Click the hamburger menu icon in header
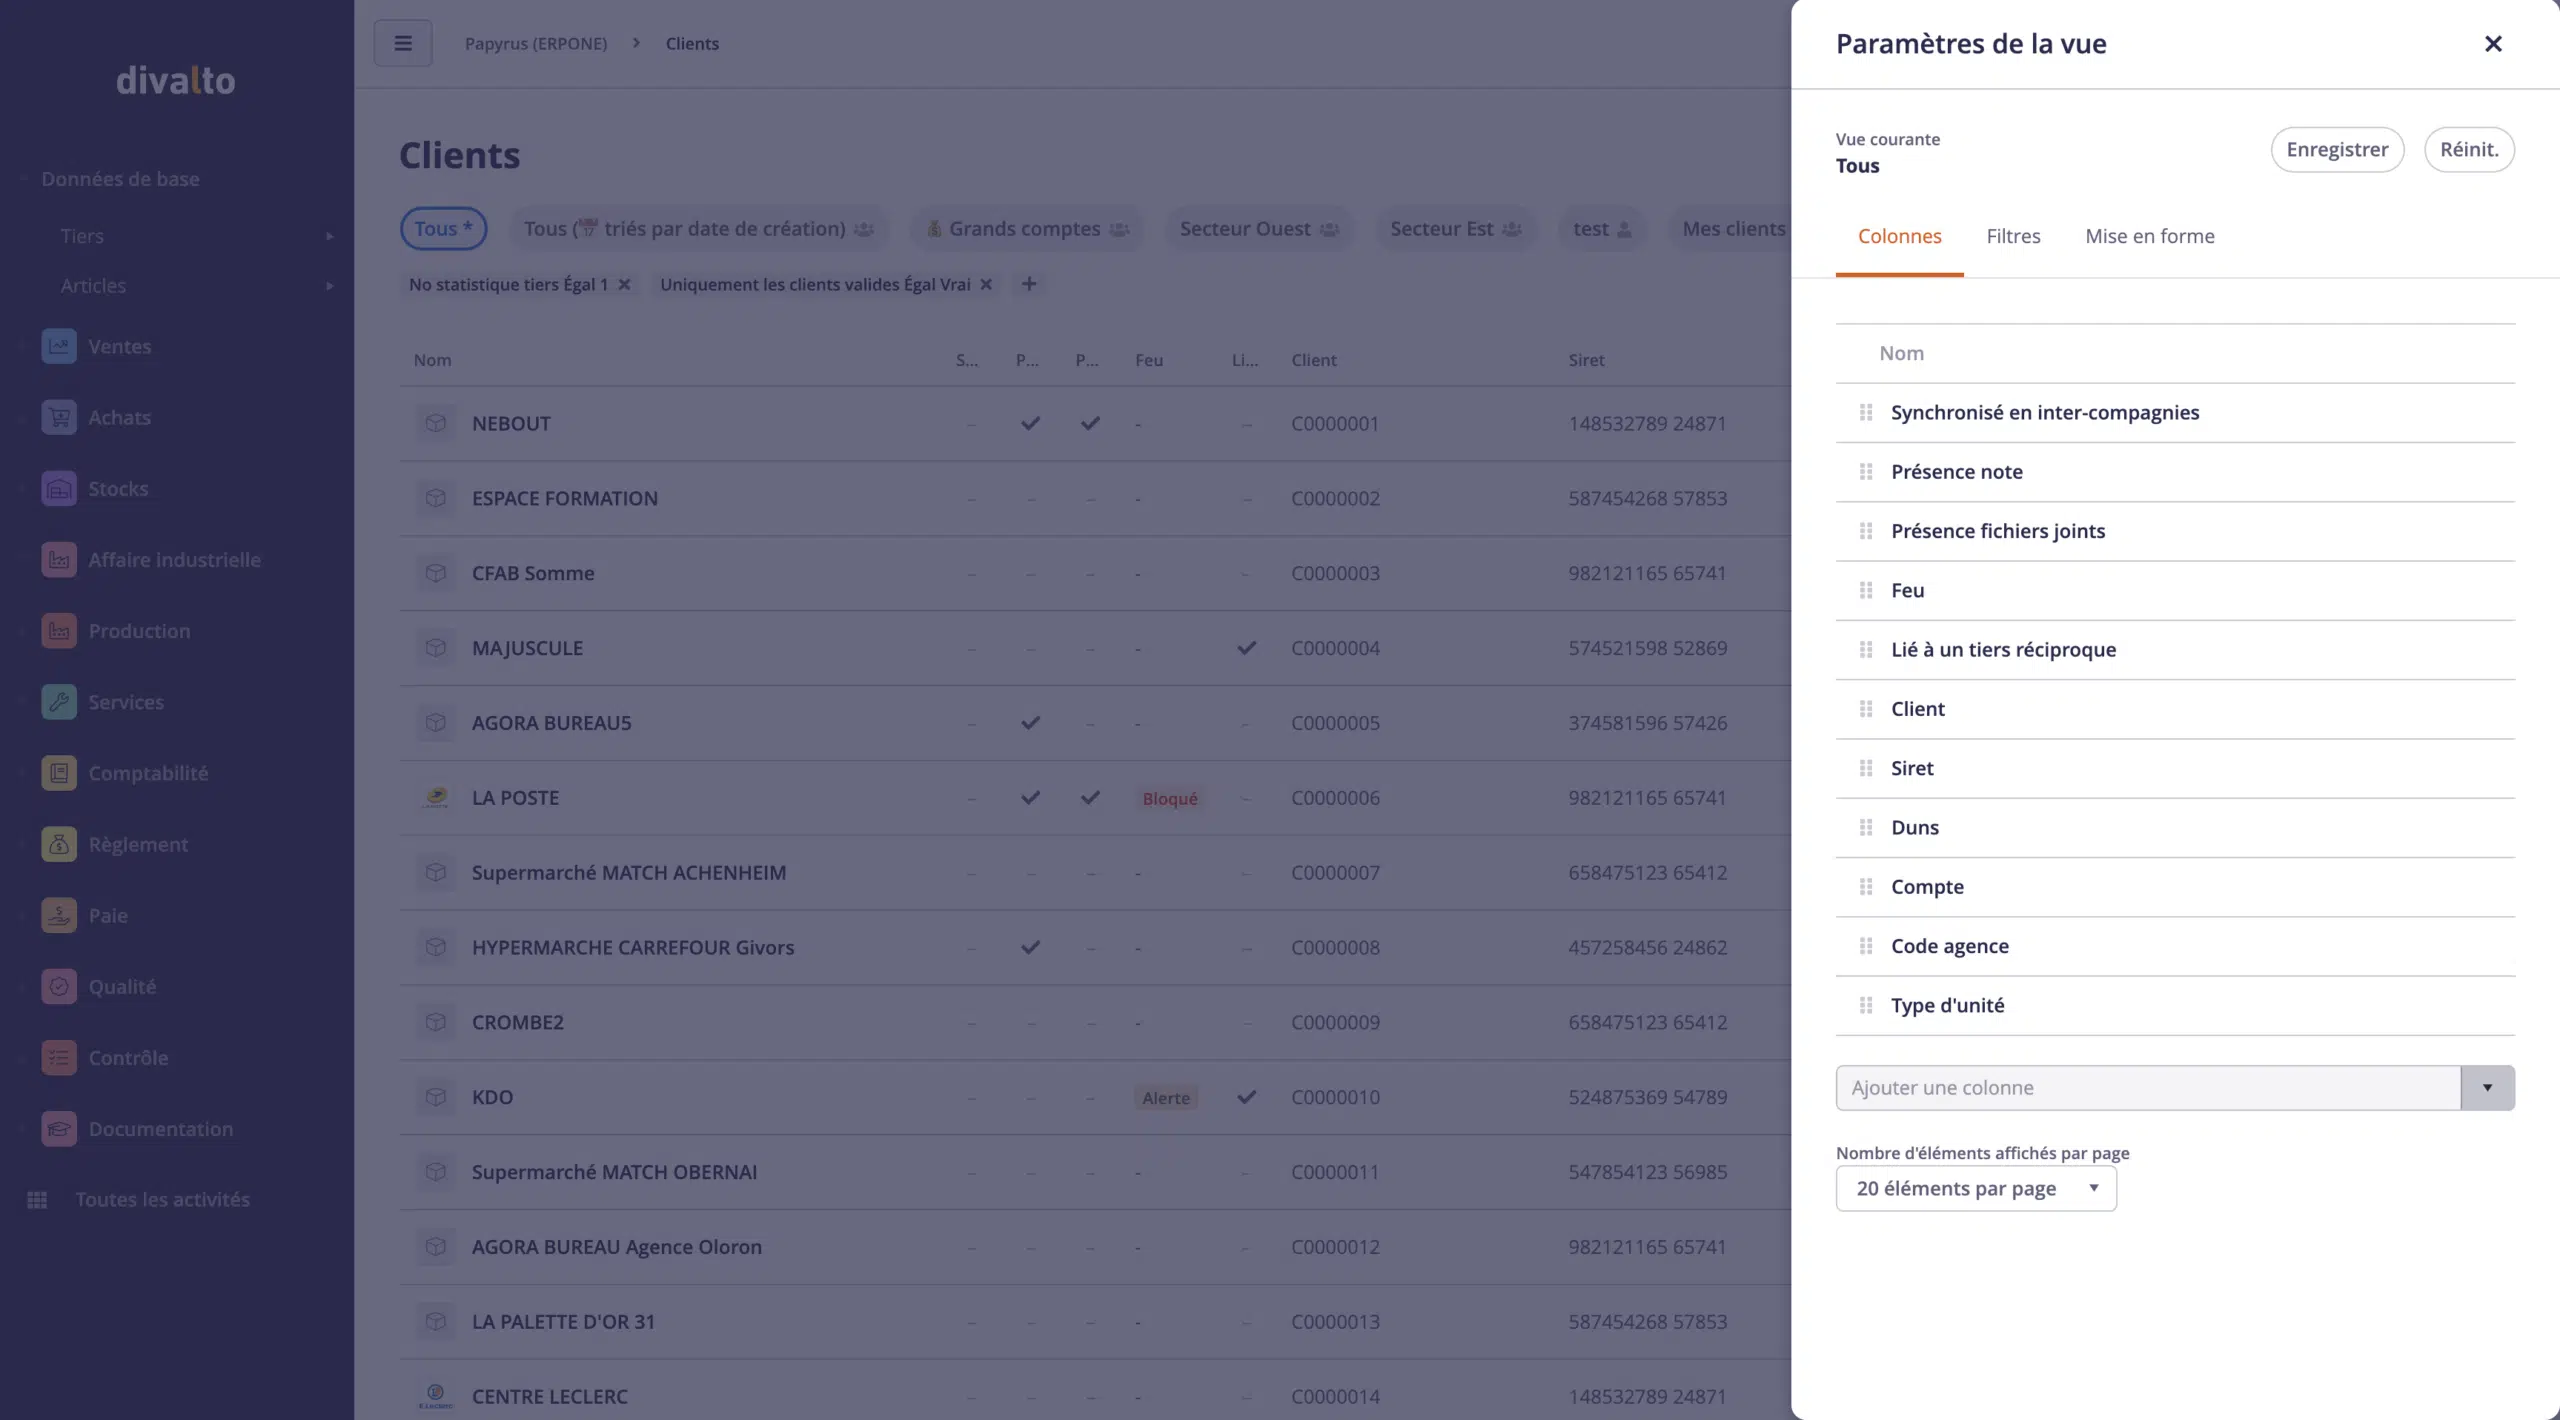This screenshot has width=2560, height=1420. pos(403,43)
